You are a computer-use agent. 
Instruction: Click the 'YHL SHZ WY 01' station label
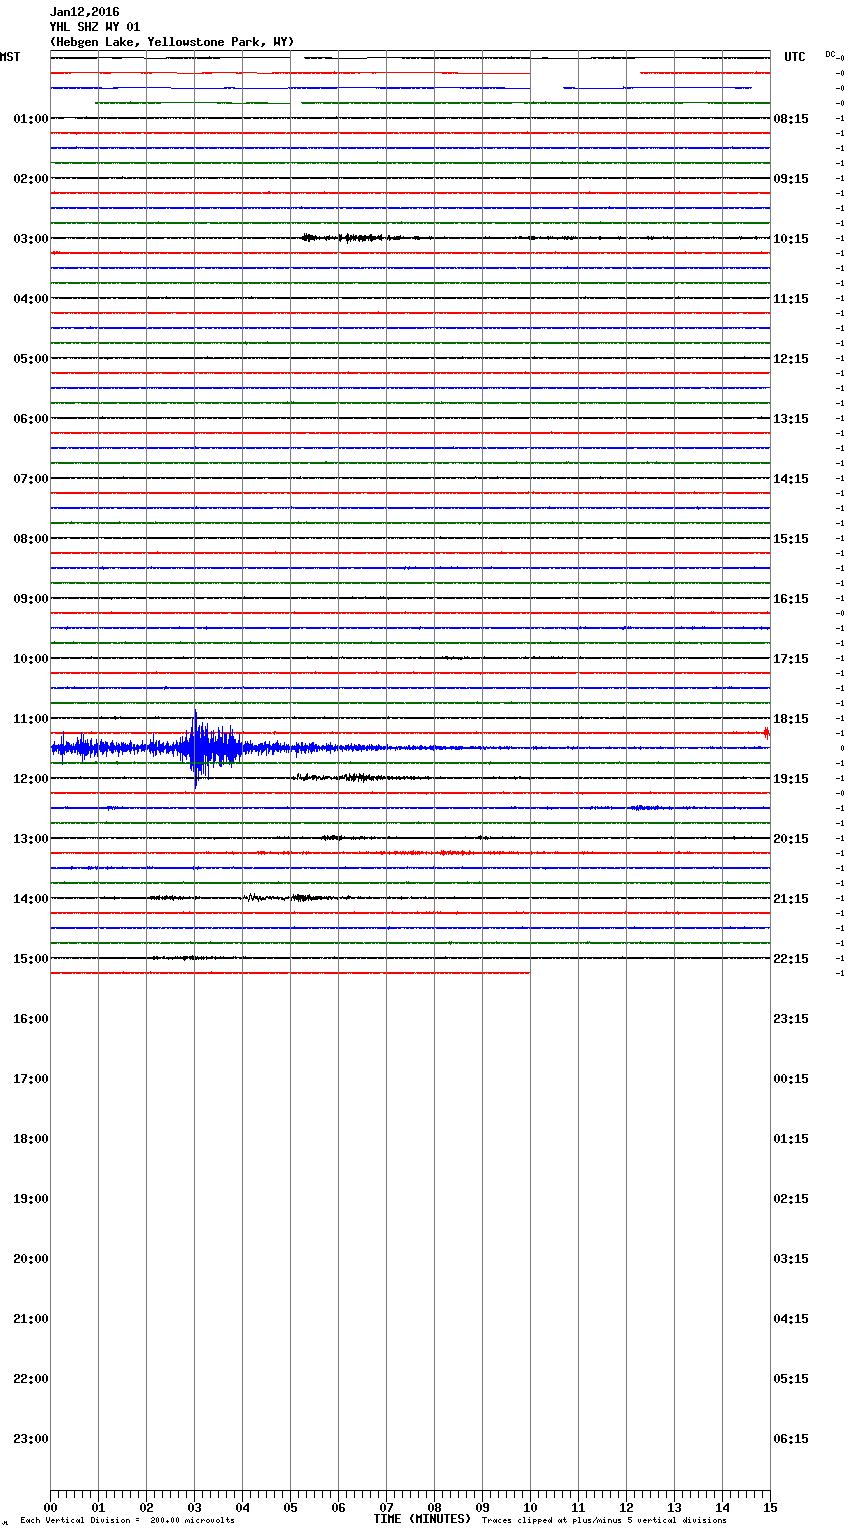[x=95, y=27]
